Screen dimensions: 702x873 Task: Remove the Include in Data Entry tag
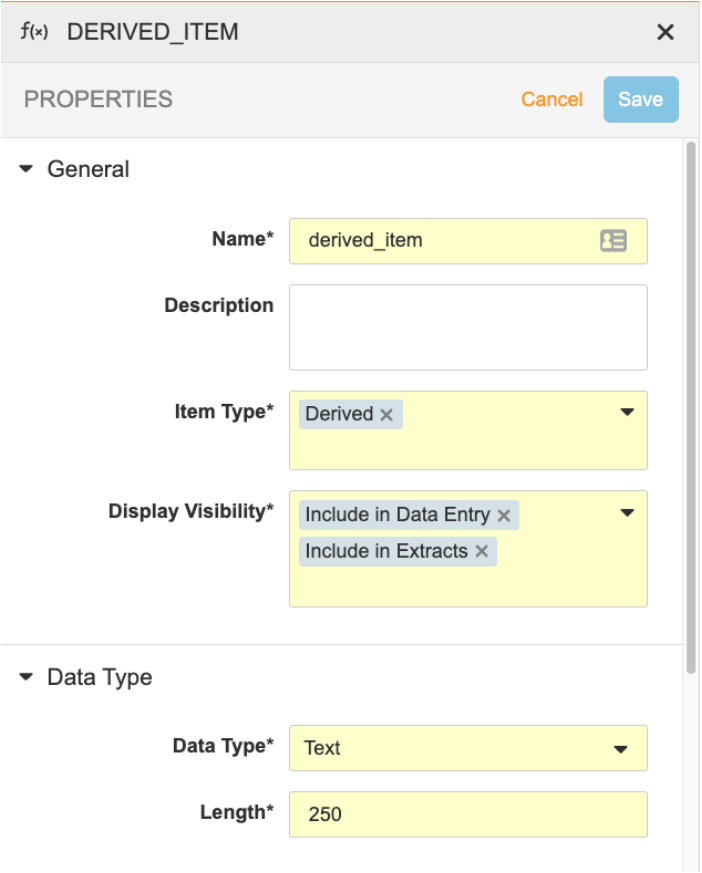(504, 515)
